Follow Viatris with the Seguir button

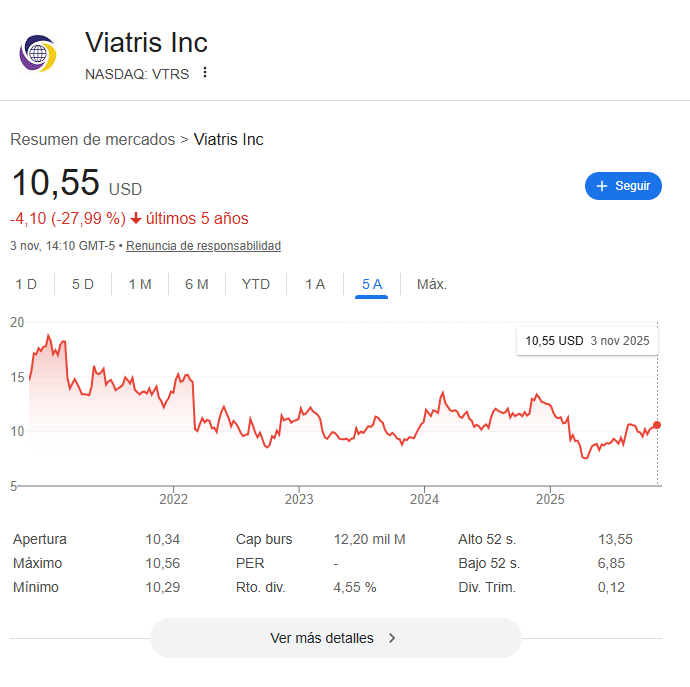[x=623, y=186]
